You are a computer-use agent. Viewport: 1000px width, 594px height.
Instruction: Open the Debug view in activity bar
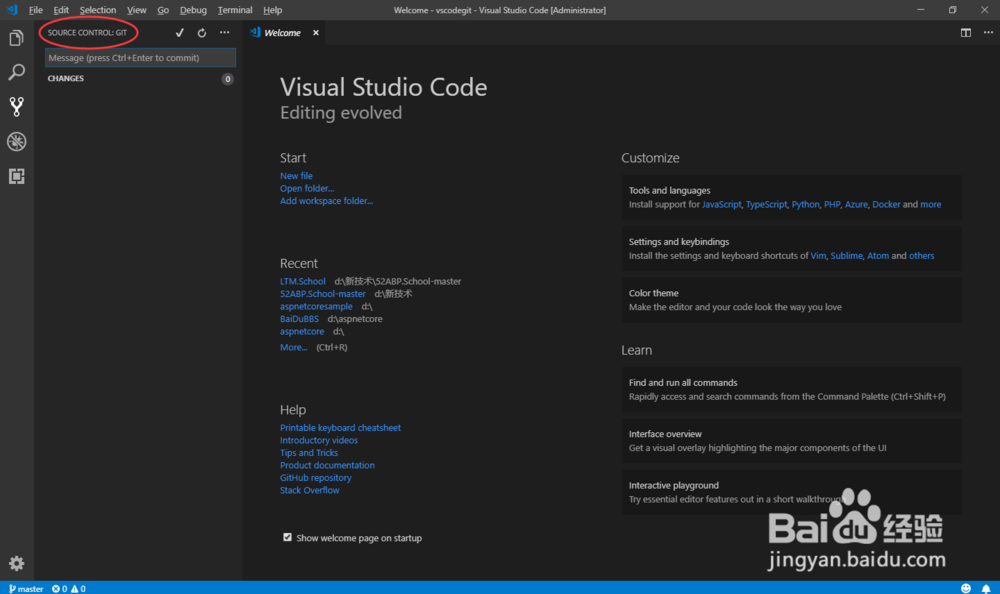coord(17,141)
